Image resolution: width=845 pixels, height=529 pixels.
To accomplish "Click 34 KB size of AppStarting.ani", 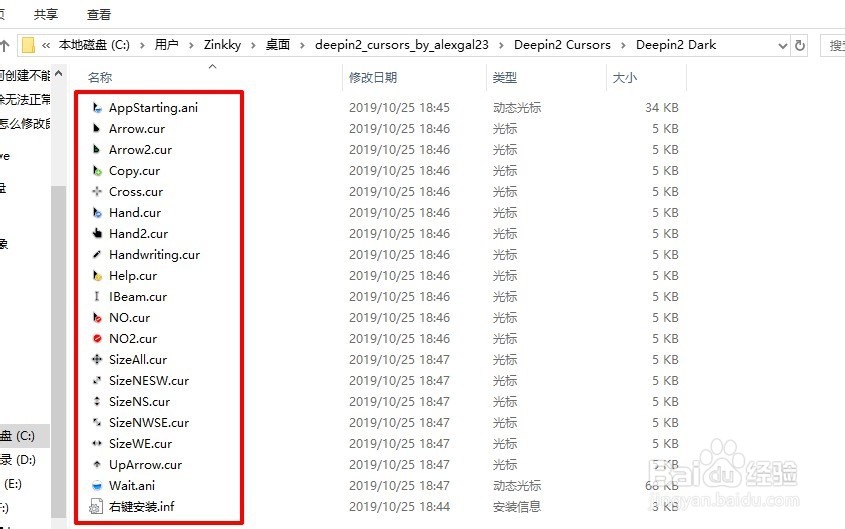I will 661,108.
